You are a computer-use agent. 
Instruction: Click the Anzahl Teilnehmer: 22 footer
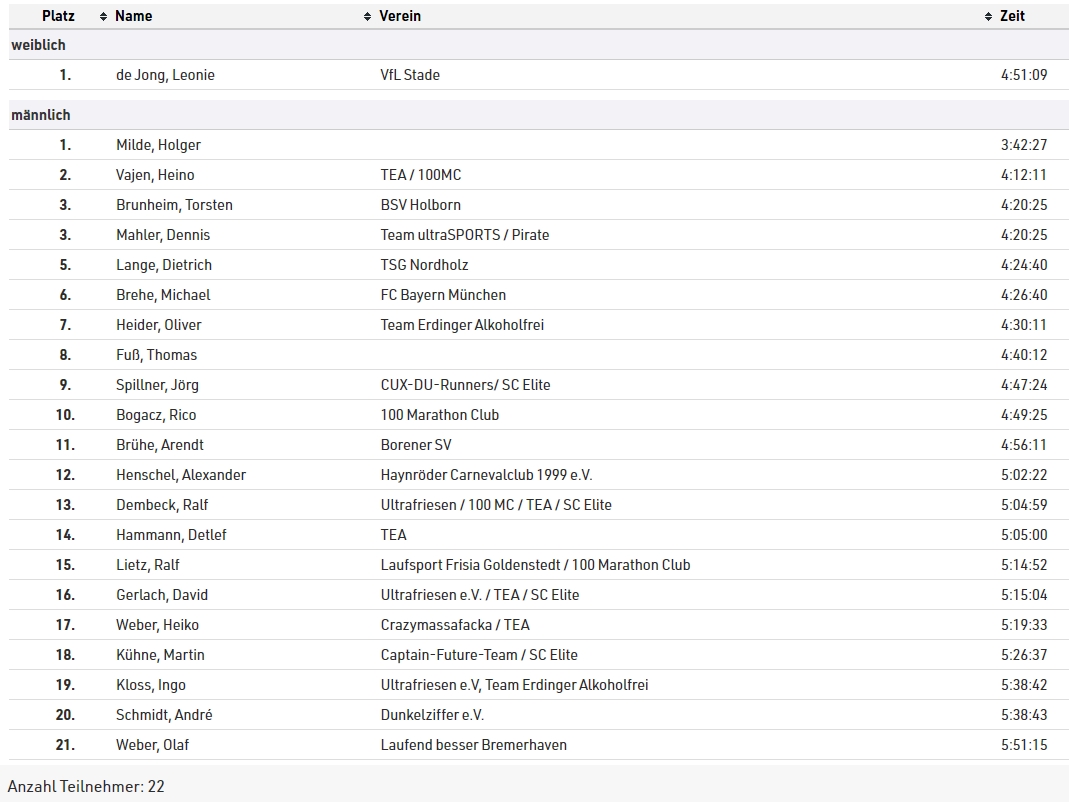pyautogui.click(x=86, y=787)
